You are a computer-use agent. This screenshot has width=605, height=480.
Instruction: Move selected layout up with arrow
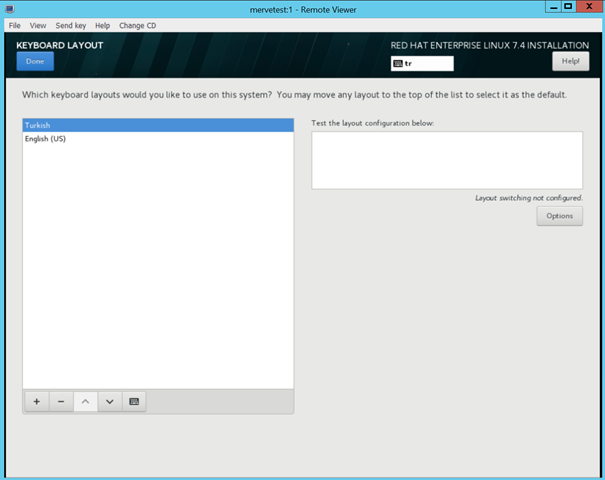click(x=85, y=401)
